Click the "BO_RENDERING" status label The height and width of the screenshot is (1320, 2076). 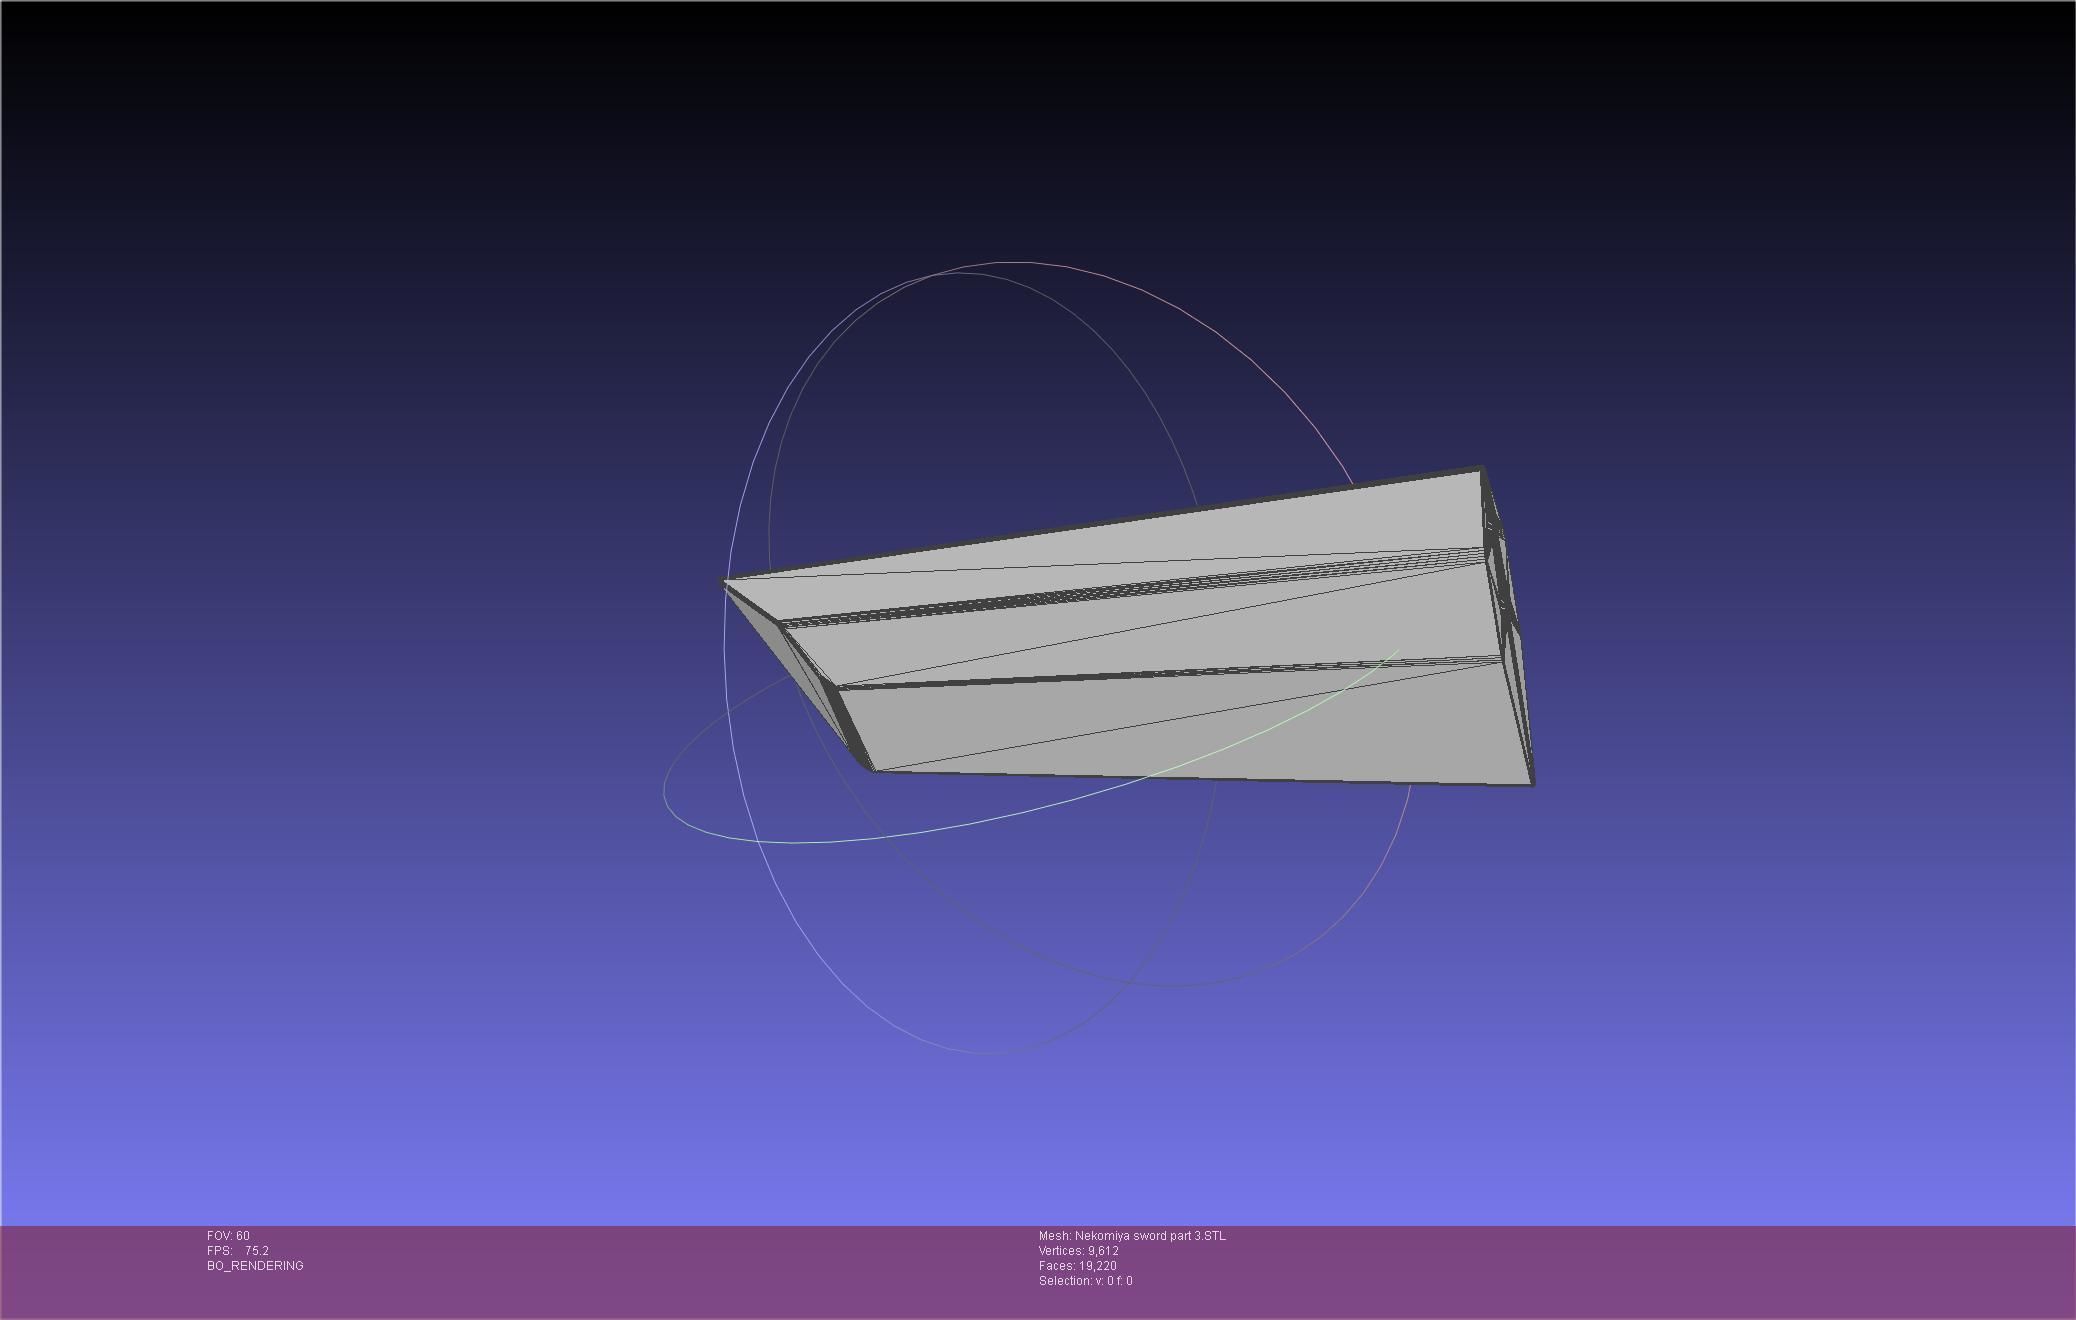255,1266
